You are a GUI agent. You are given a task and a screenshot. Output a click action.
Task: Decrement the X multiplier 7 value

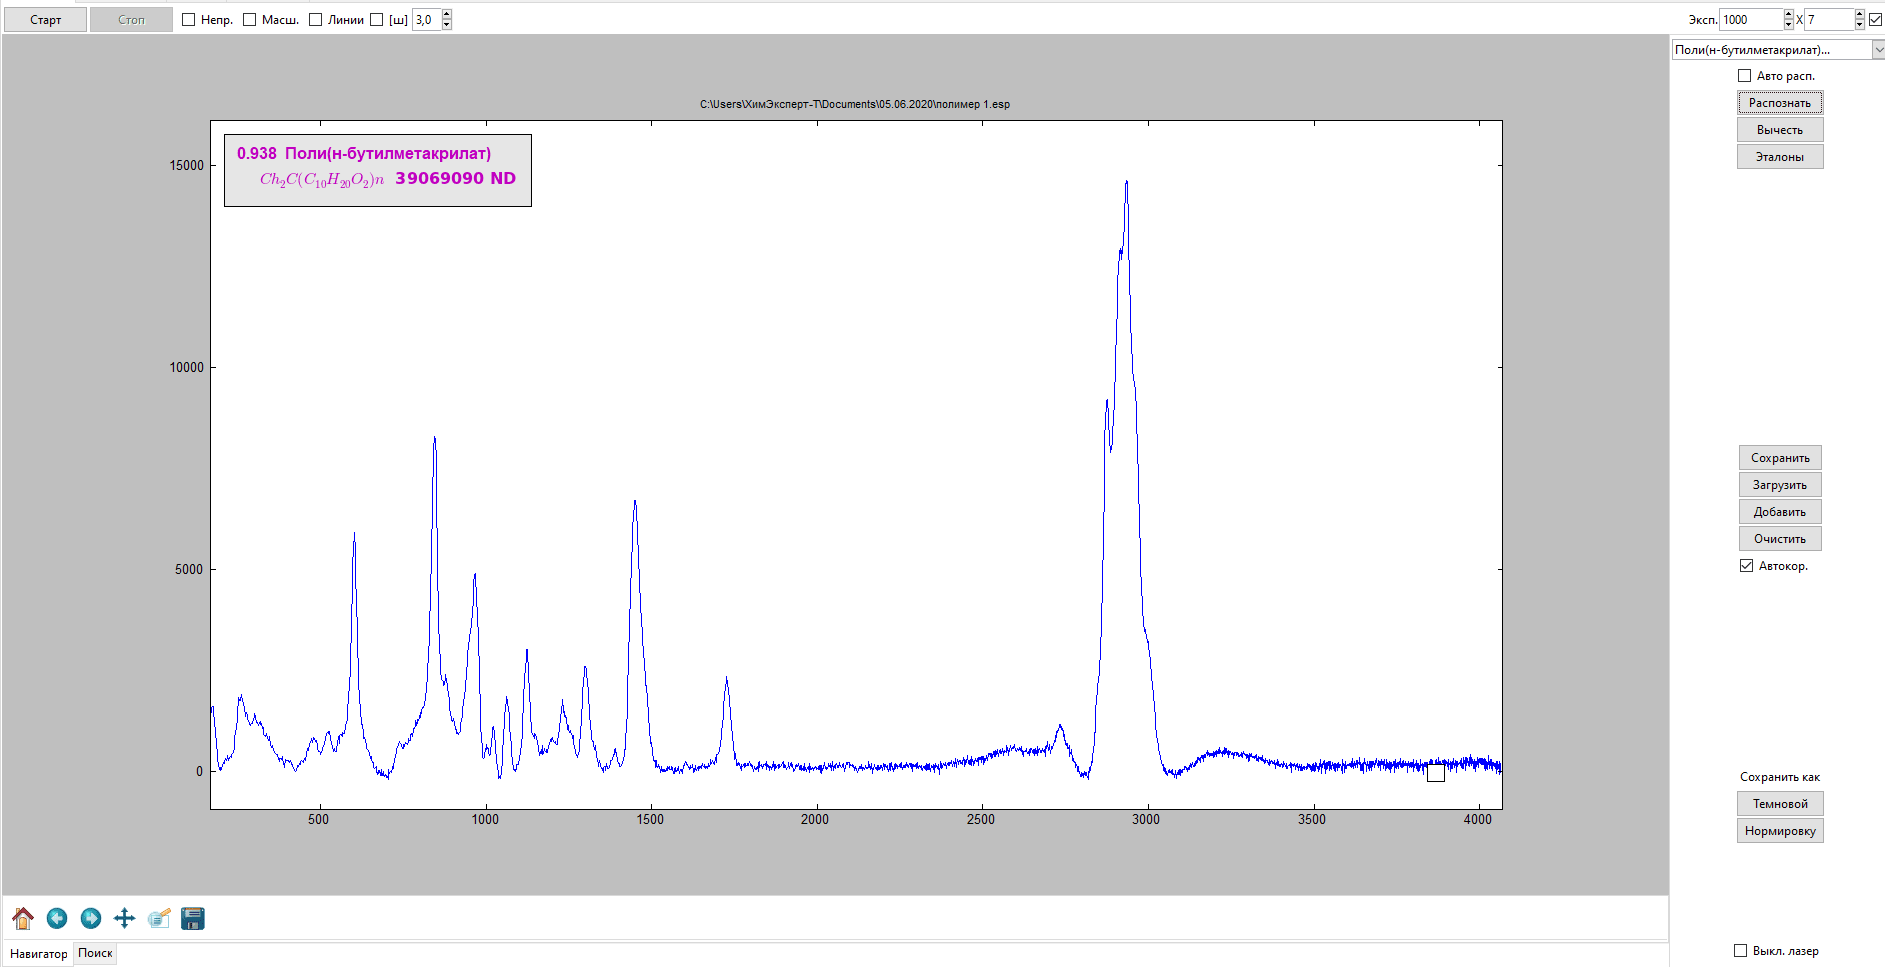coord(1860,25)
